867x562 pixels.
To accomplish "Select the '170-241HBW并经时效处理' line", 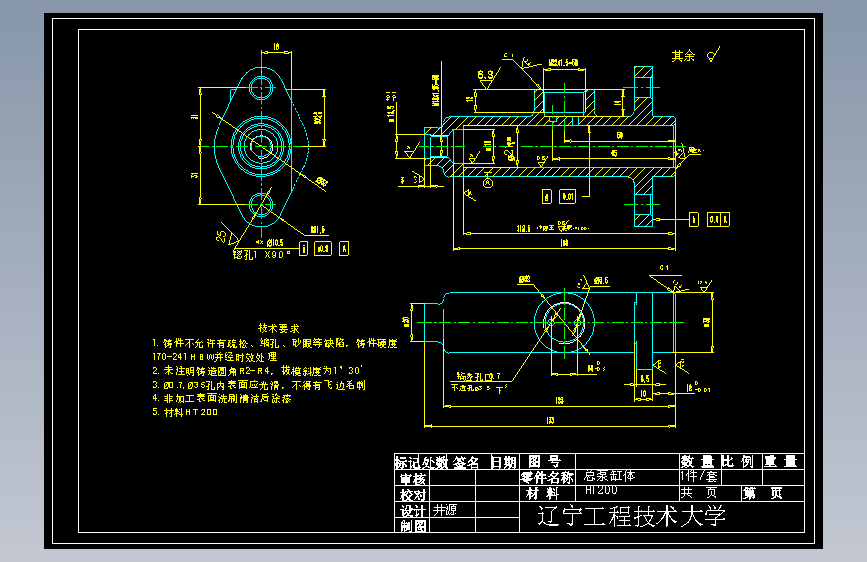I will click(215, 357).
